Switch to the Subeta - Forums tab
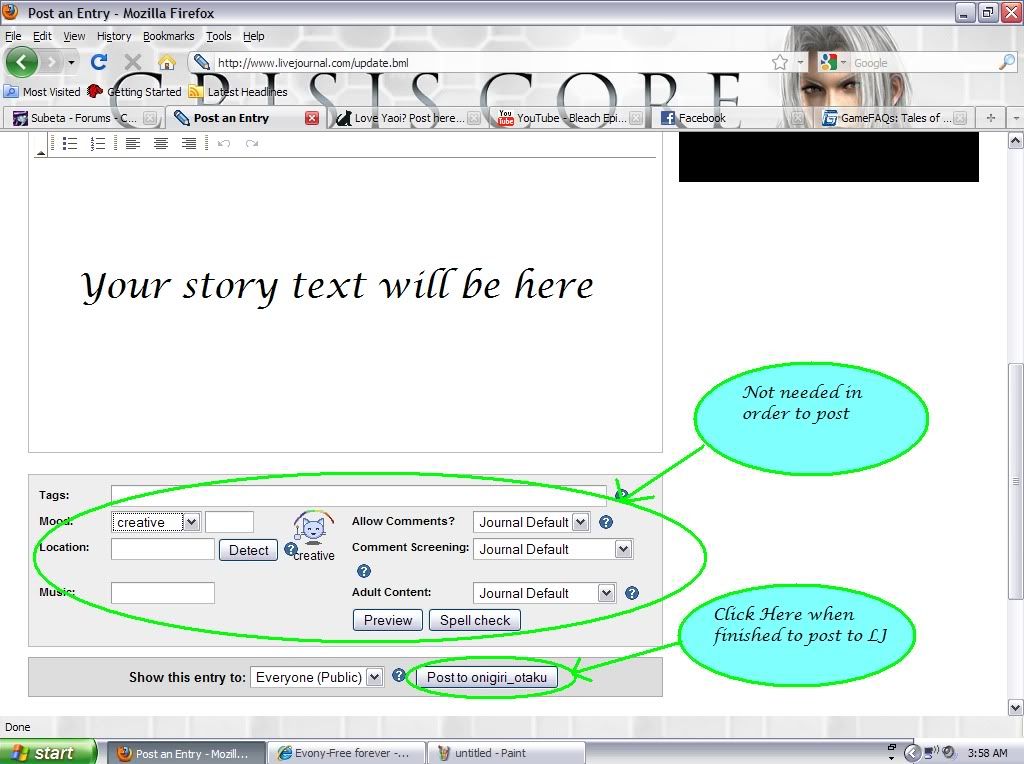This screenshot has height=764, width=1024. [x=82, y=118]
